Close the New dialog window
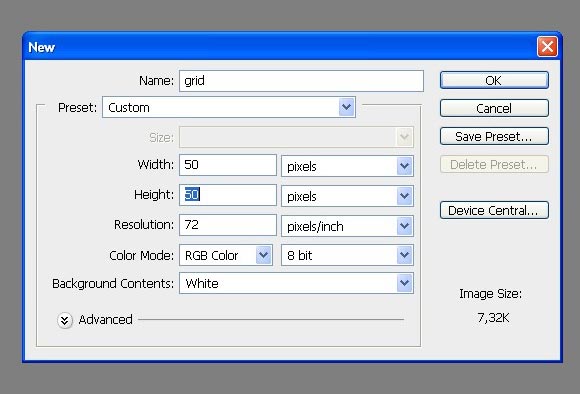 (547, 47)
